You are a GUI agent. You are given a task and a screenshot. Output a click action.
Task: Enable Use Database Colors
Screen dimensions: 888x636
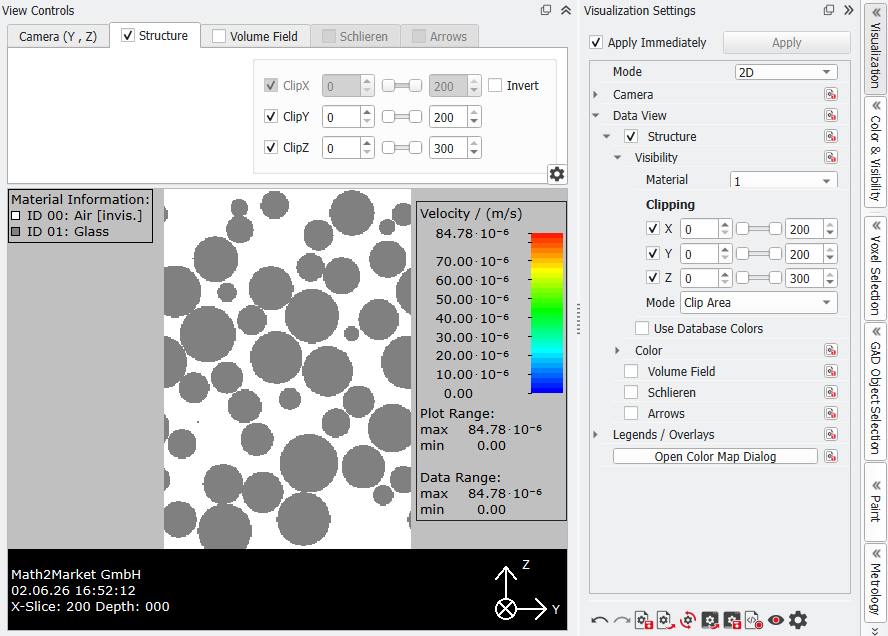642,328
